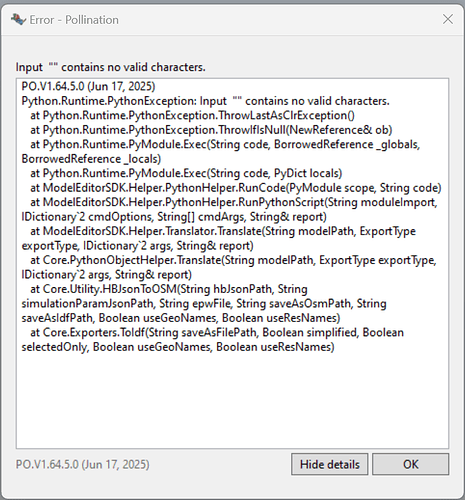Click the 'Error - Pollination' title text

point(74,20)
